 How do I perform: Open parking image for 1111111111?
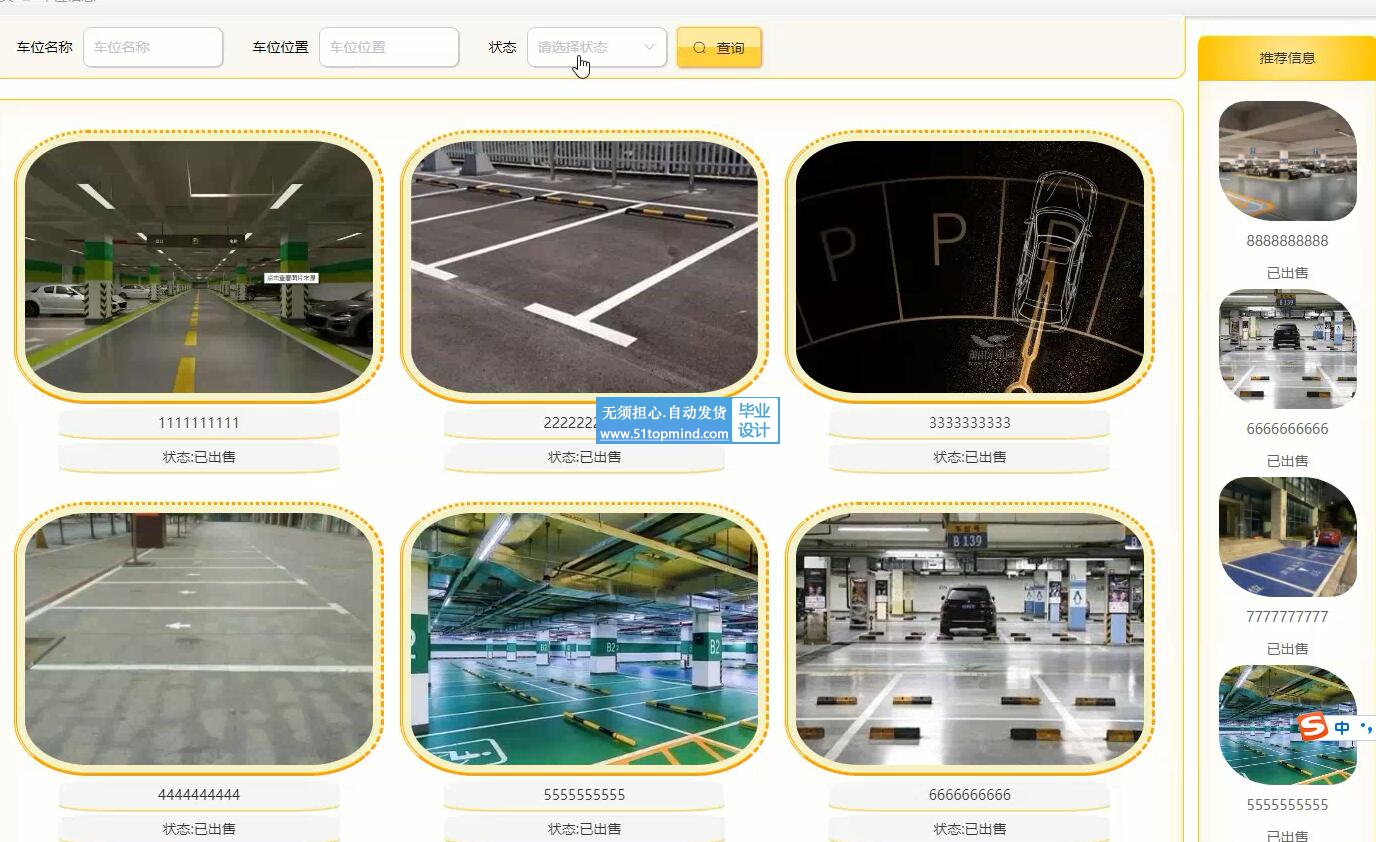coord(199,267)
